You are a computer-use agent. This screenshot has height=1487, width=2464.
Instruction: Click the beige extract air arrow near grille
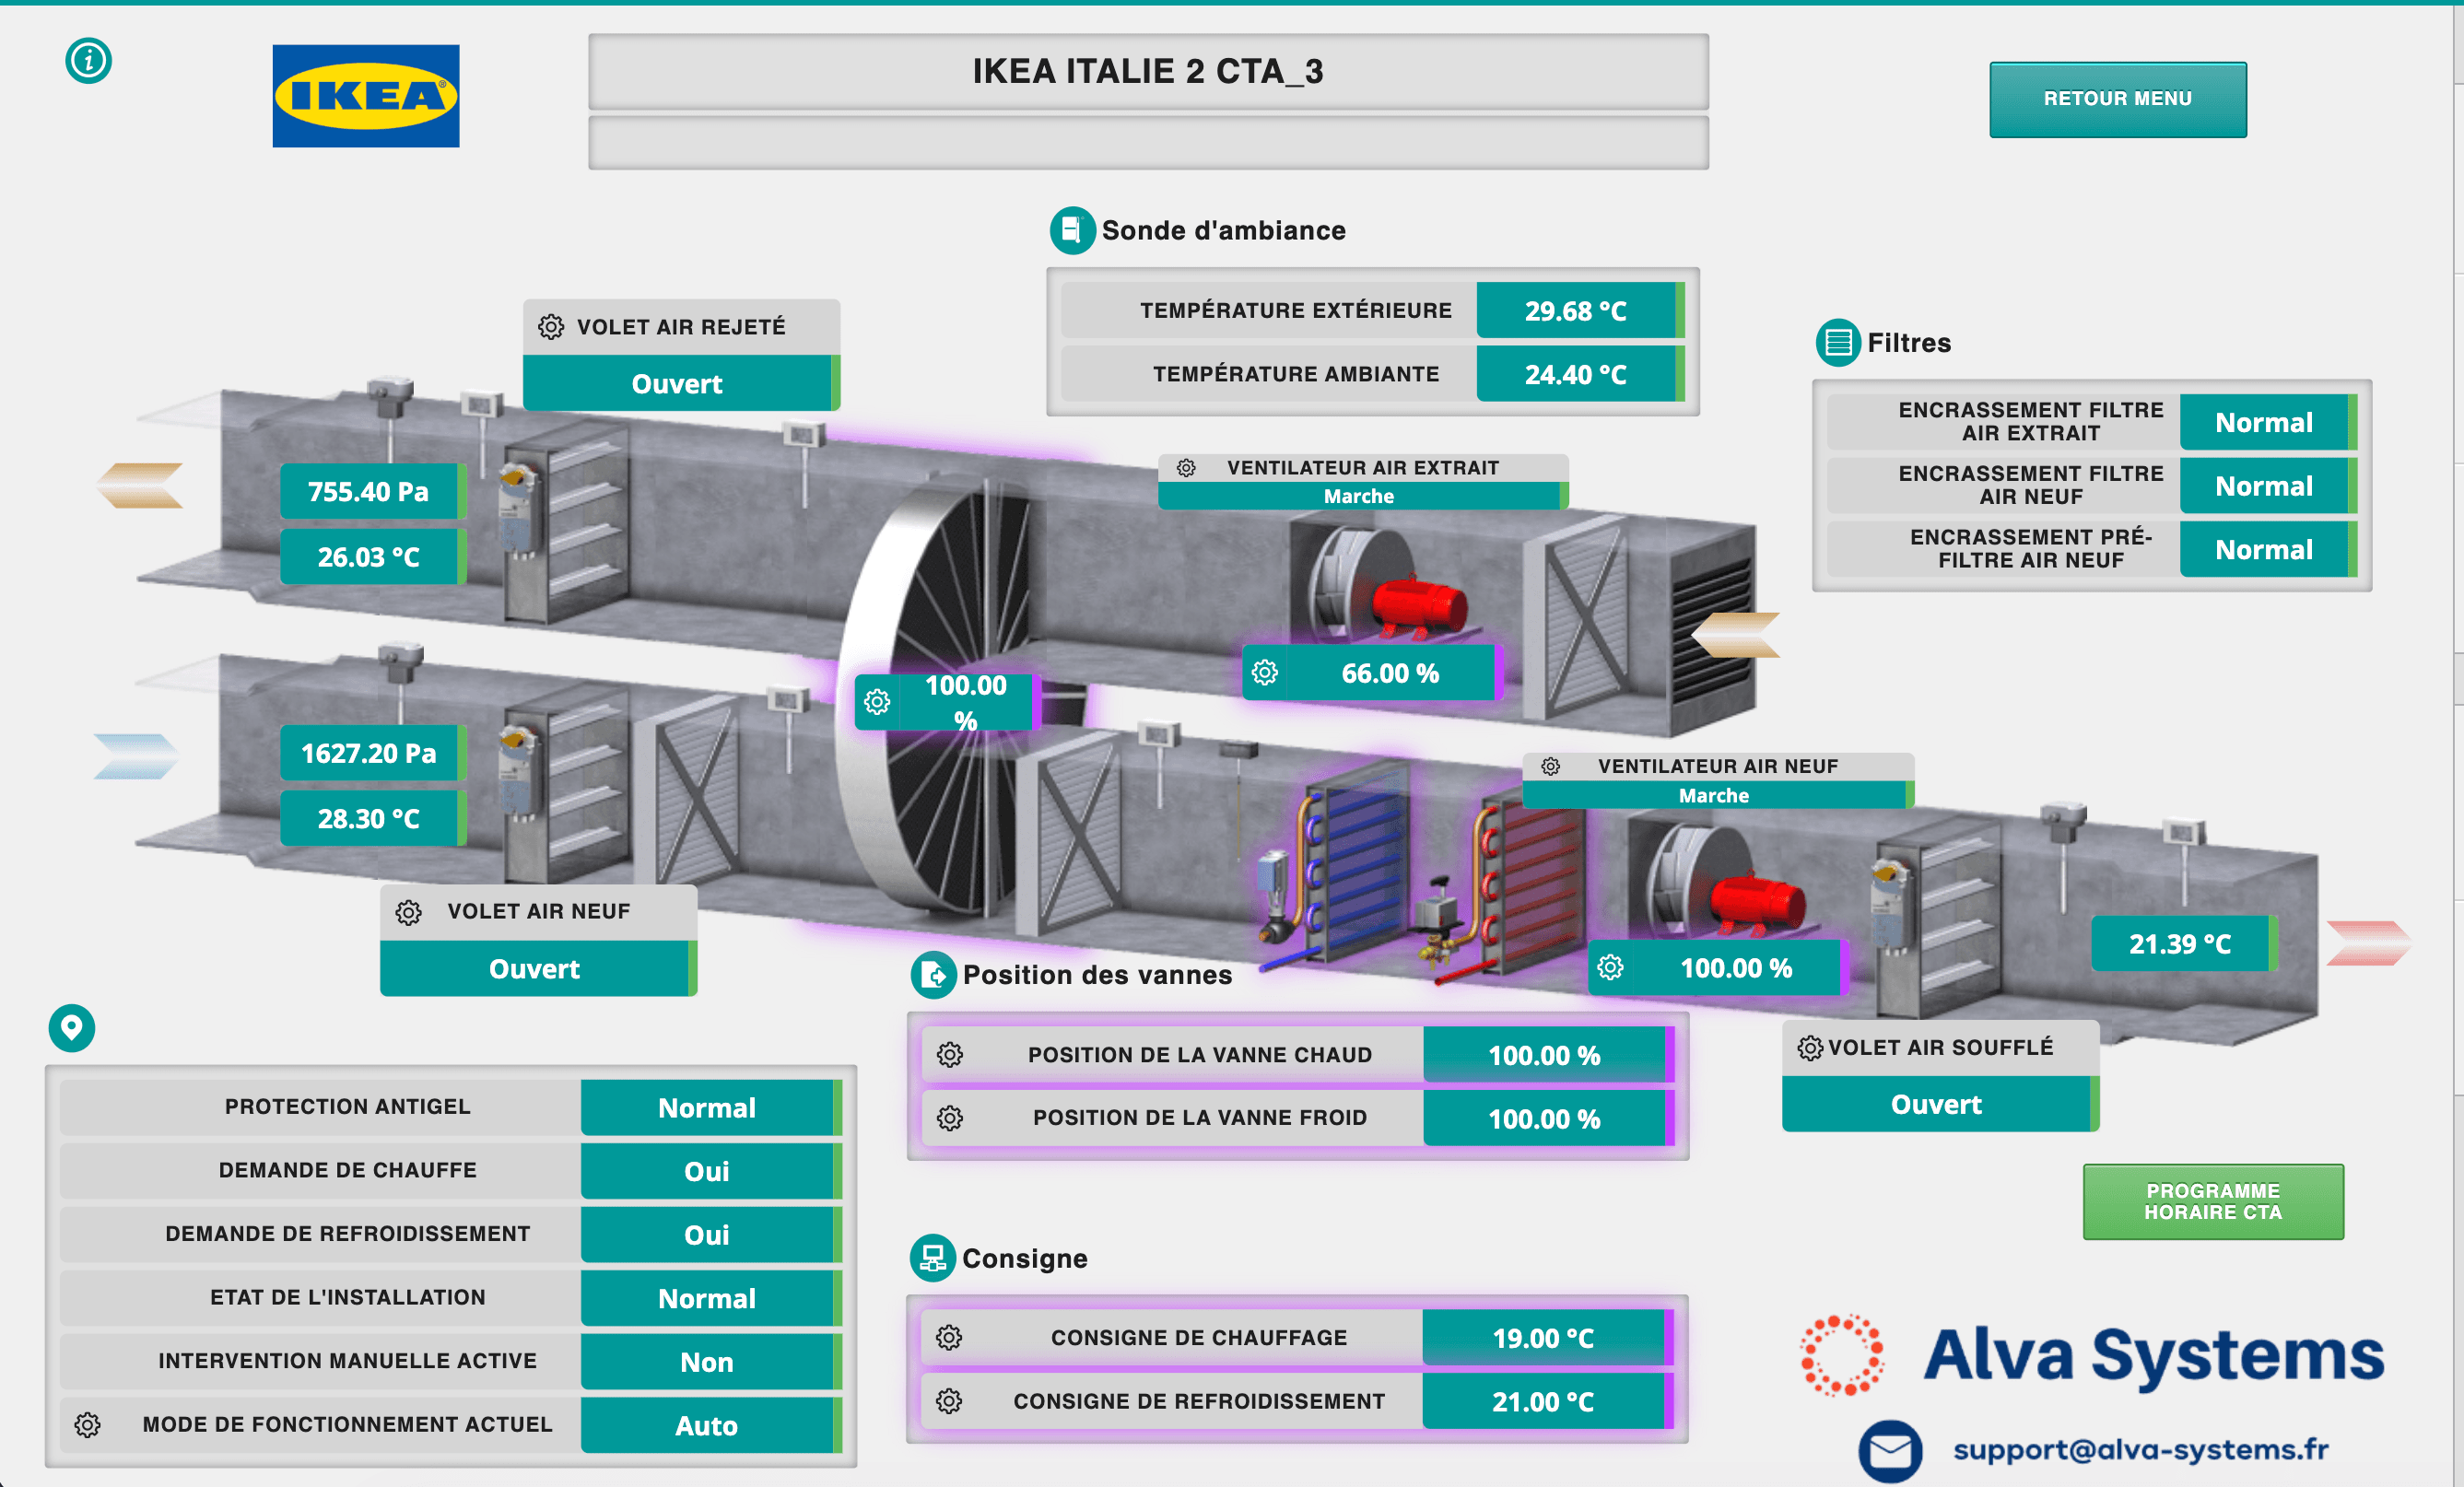(1735, 635)
